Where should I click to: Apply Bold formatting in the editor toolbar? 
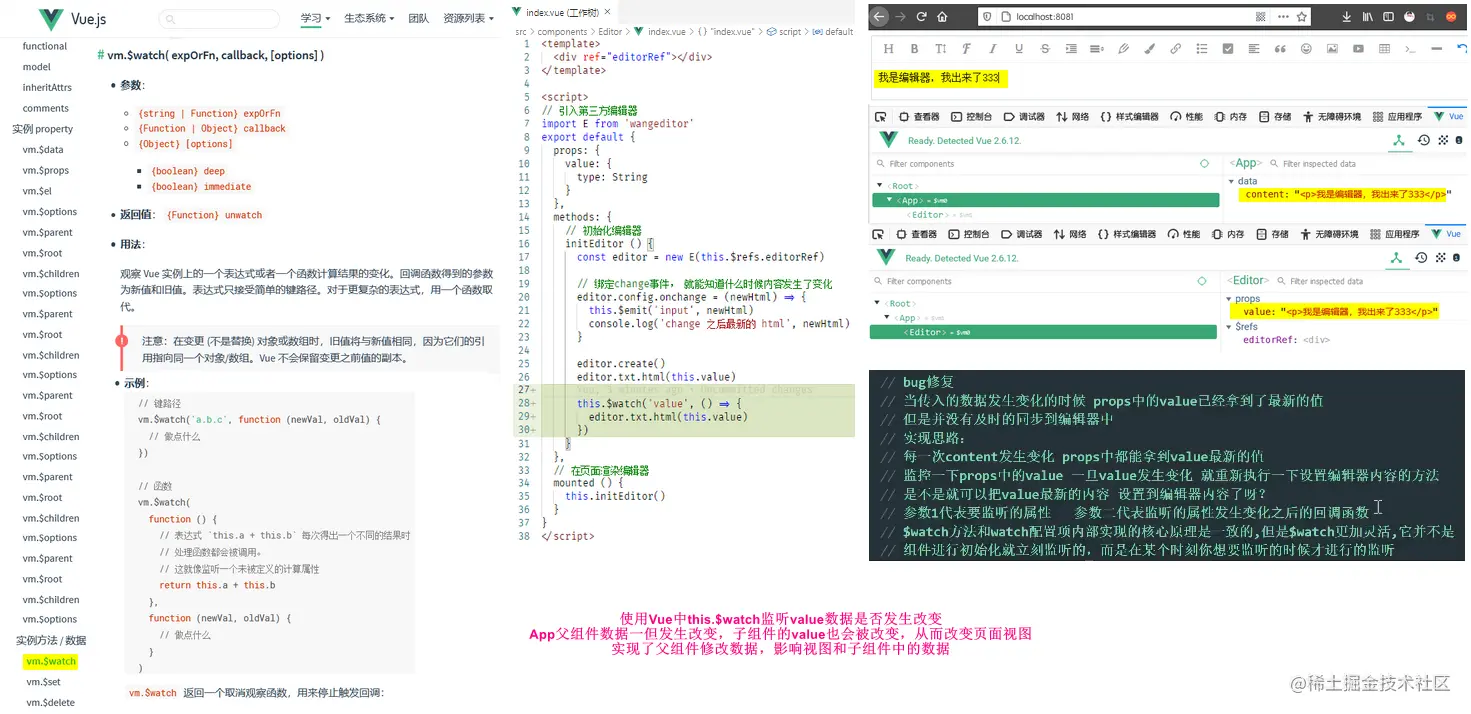914,49
